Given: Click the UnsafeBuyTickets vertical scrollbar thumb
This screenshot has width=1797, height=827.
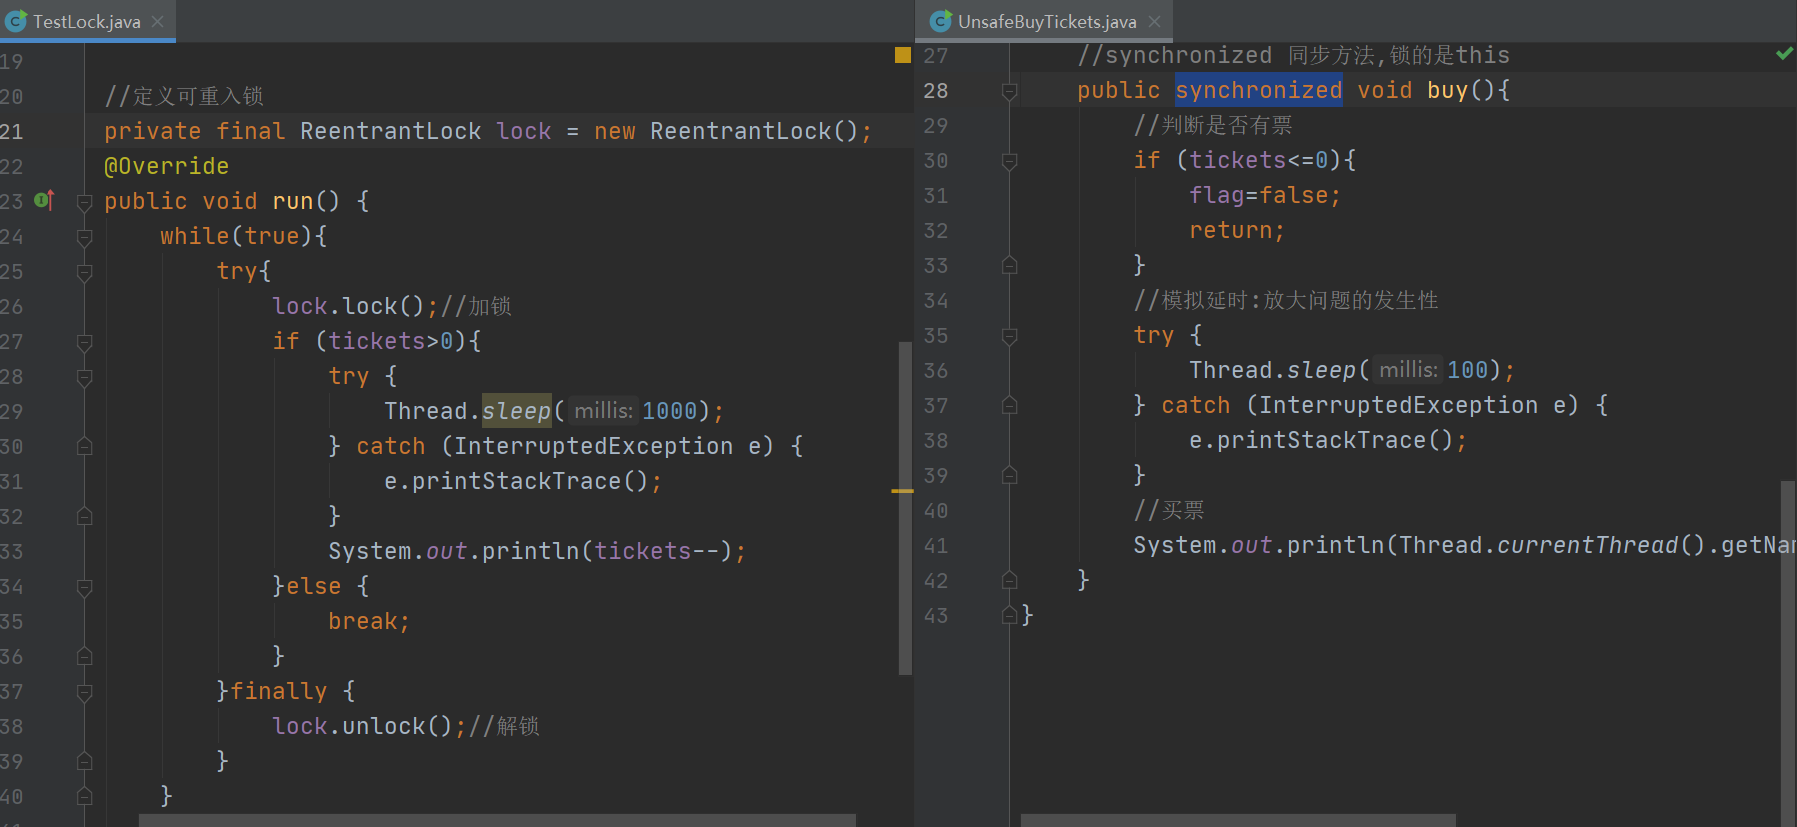Looking at the screenshot, I should click(1788, 654).
